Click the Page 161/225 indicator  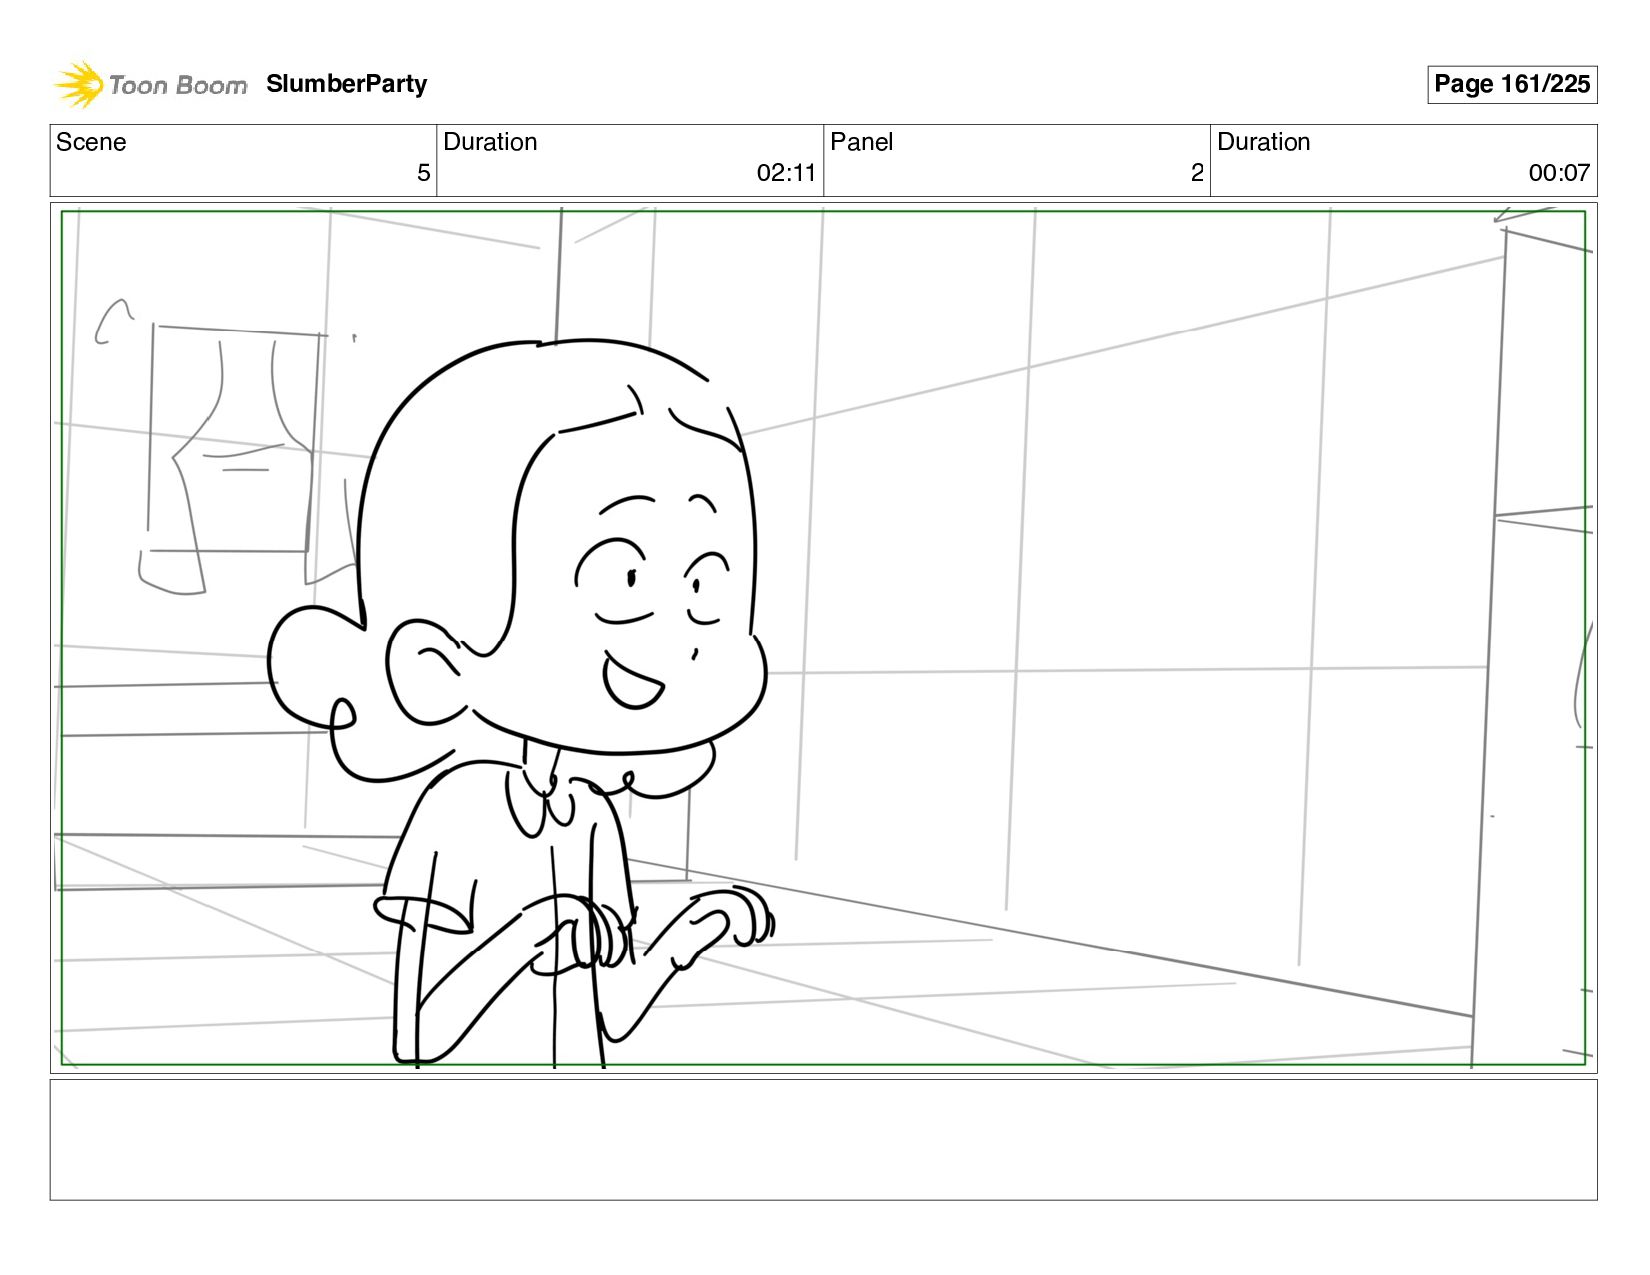(1511, 84)
